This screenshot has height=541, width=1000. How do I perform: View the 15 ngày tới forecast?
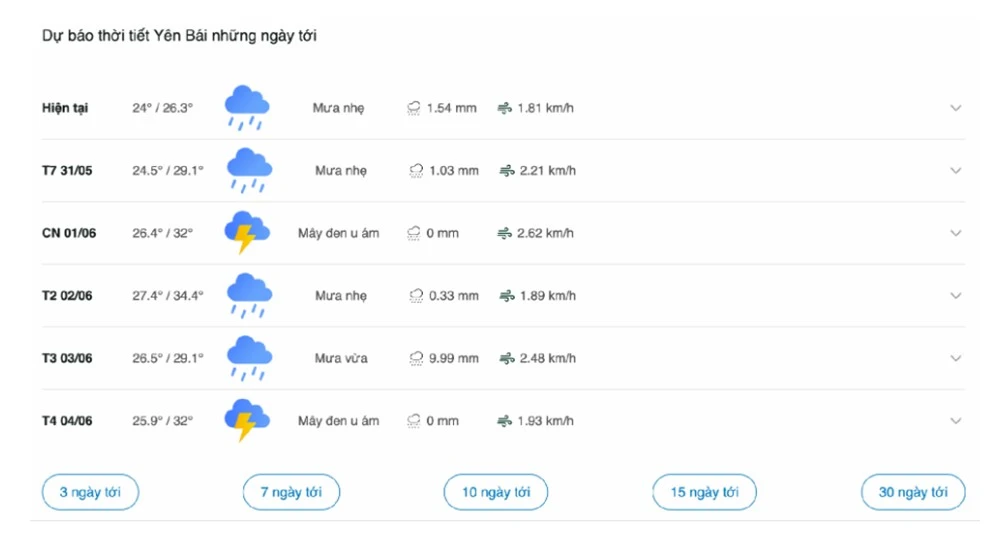point(704,492)
